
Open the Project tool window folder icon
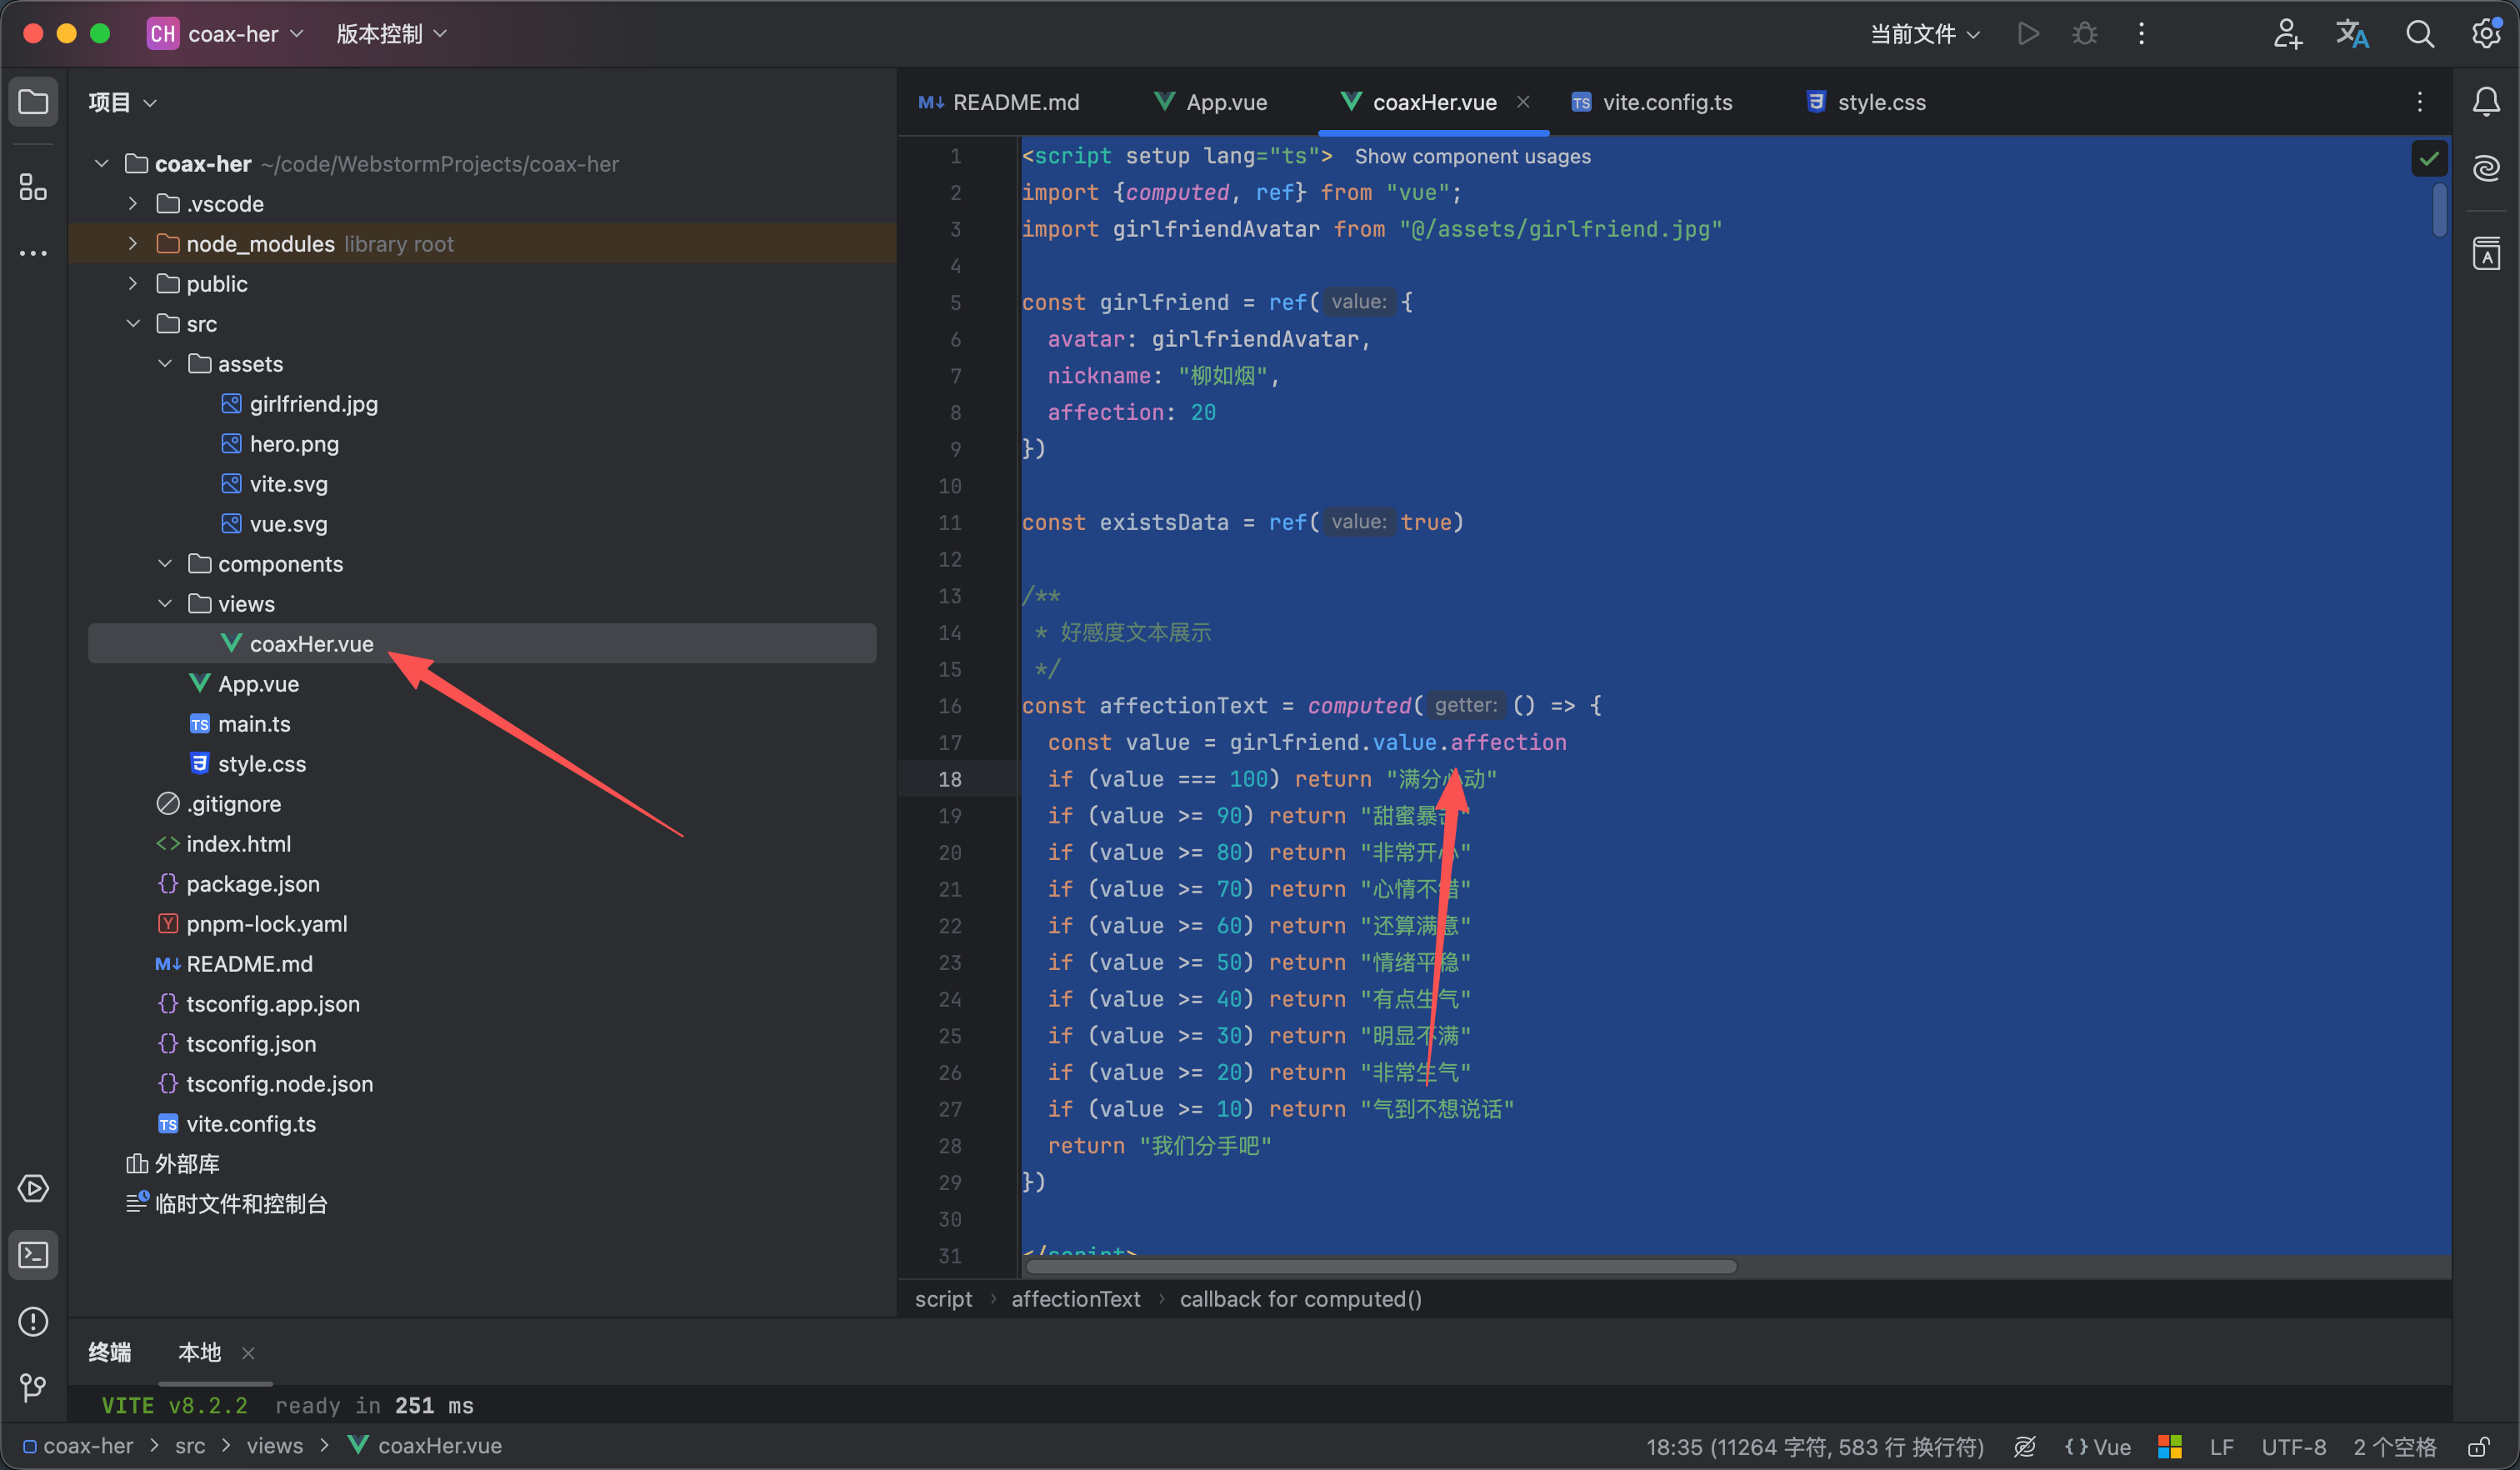33,102
